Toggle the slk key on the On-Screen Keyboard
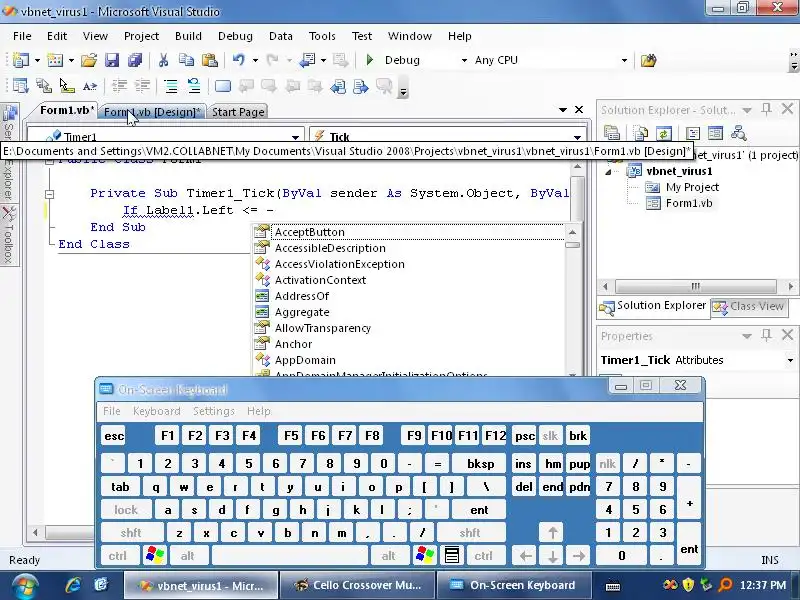Screen dimensions: 800x600 (x=550, y=436)
